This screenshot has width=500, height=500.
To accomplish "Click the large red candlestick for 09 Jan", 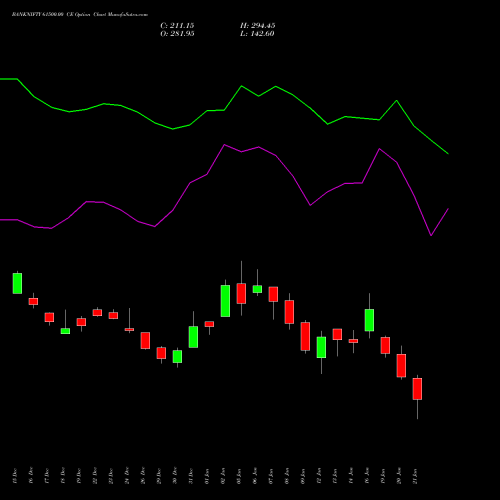I will click(x=305, y=336).
